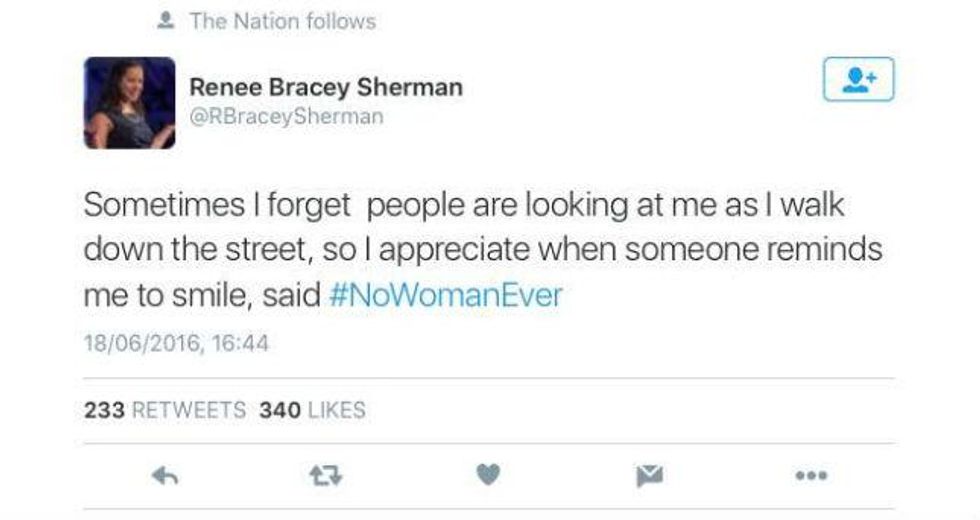
Task: Click the tweet line starting 'Sometimes I forget'
Action: (464, 206)
